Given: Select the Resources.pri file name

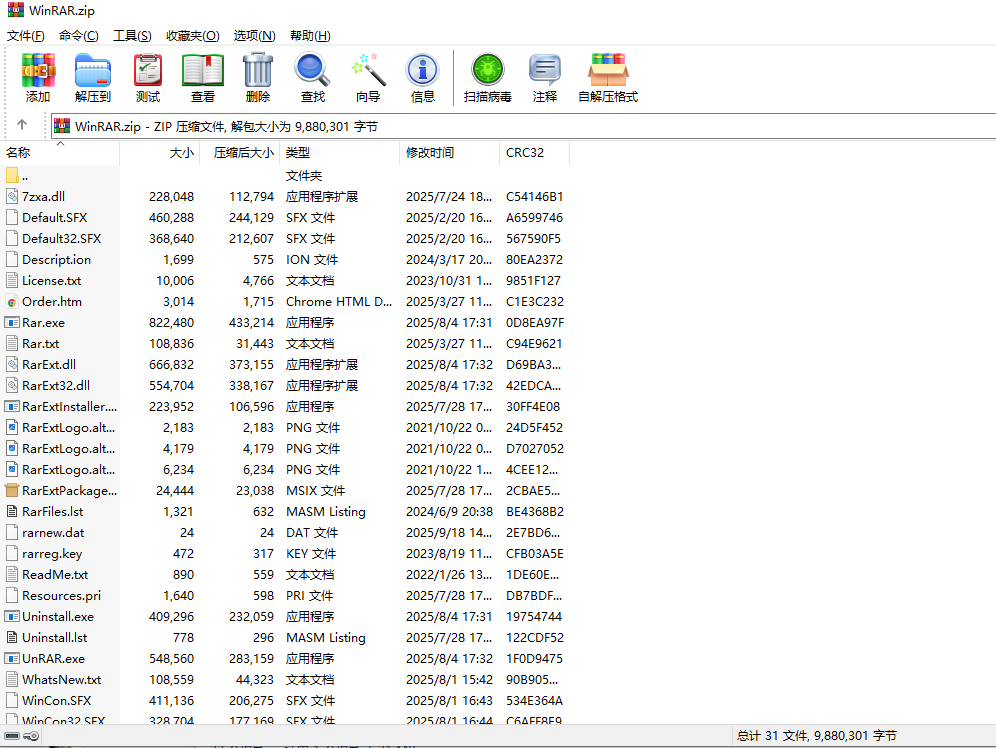Looking at the screenshot, I should [x=62, y=596].
